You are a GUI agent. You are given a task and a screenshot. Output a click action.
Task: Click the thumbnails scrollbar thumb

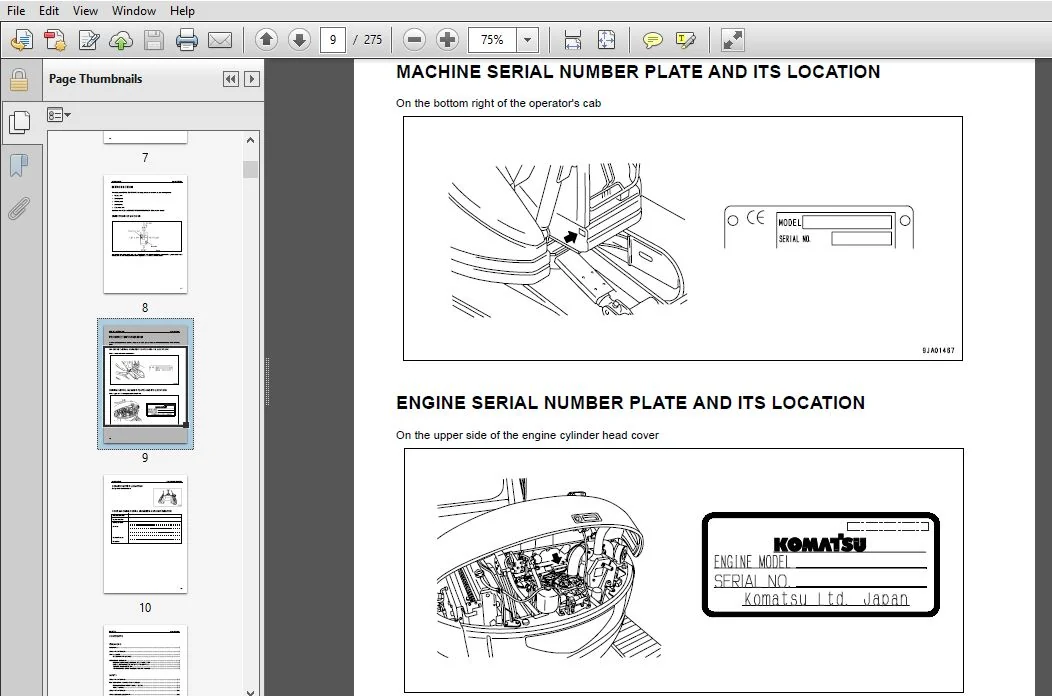coord(250,169)
